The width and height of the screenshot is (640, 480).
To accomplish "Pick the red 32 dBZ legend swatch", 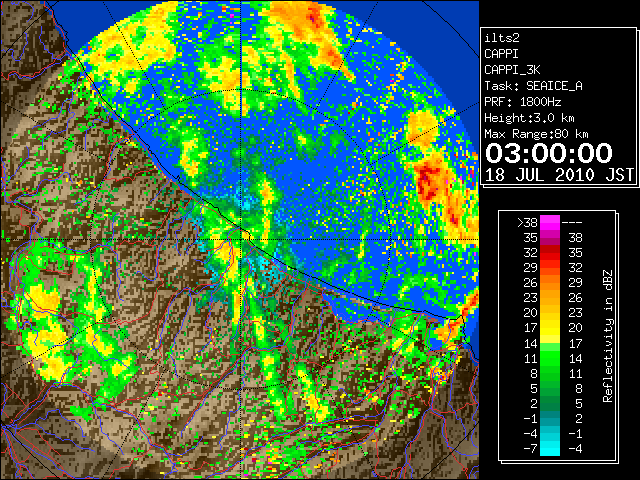I will point(550,253).
